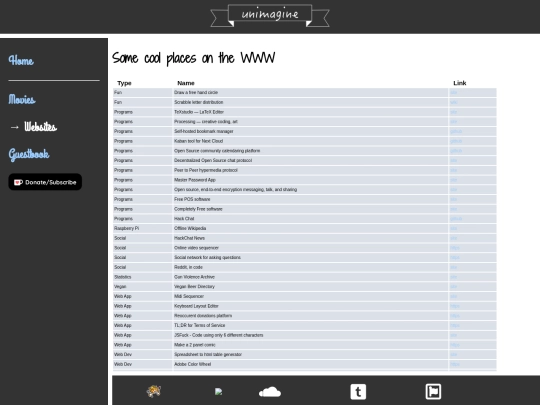Open the Gun Violence Archive link
The height and width of the screenshot is (405, 540).
click(x=453, y=277)
